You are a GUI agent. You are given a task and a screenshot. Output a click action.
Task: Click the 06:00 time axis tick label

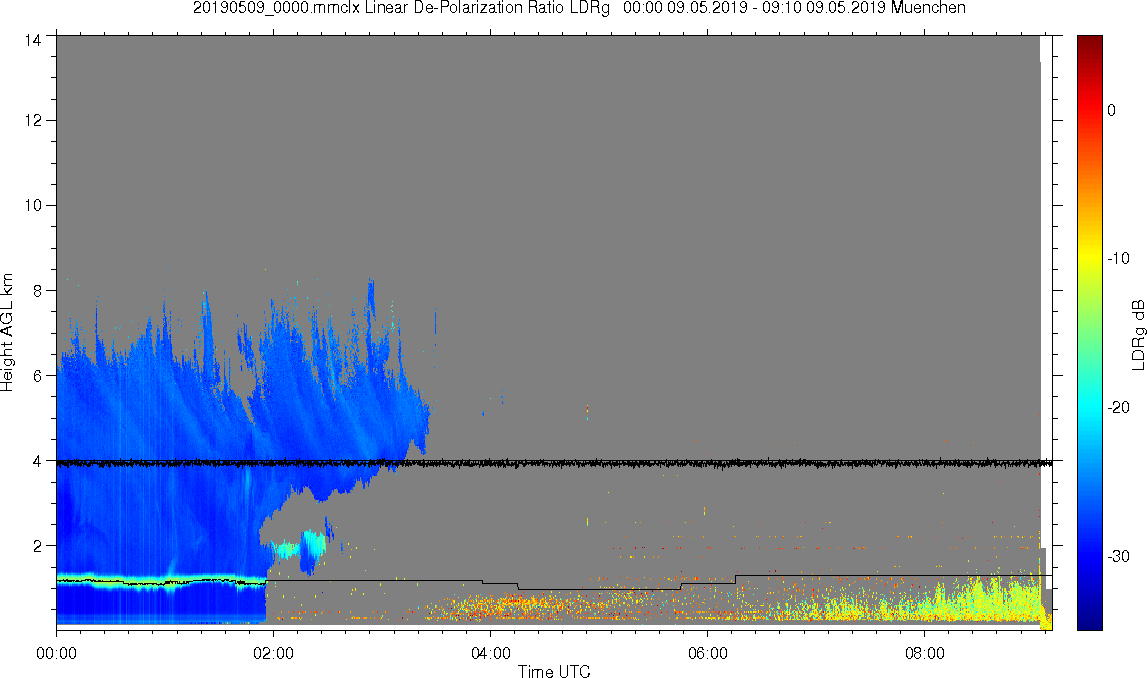click(x=707, y=653)
